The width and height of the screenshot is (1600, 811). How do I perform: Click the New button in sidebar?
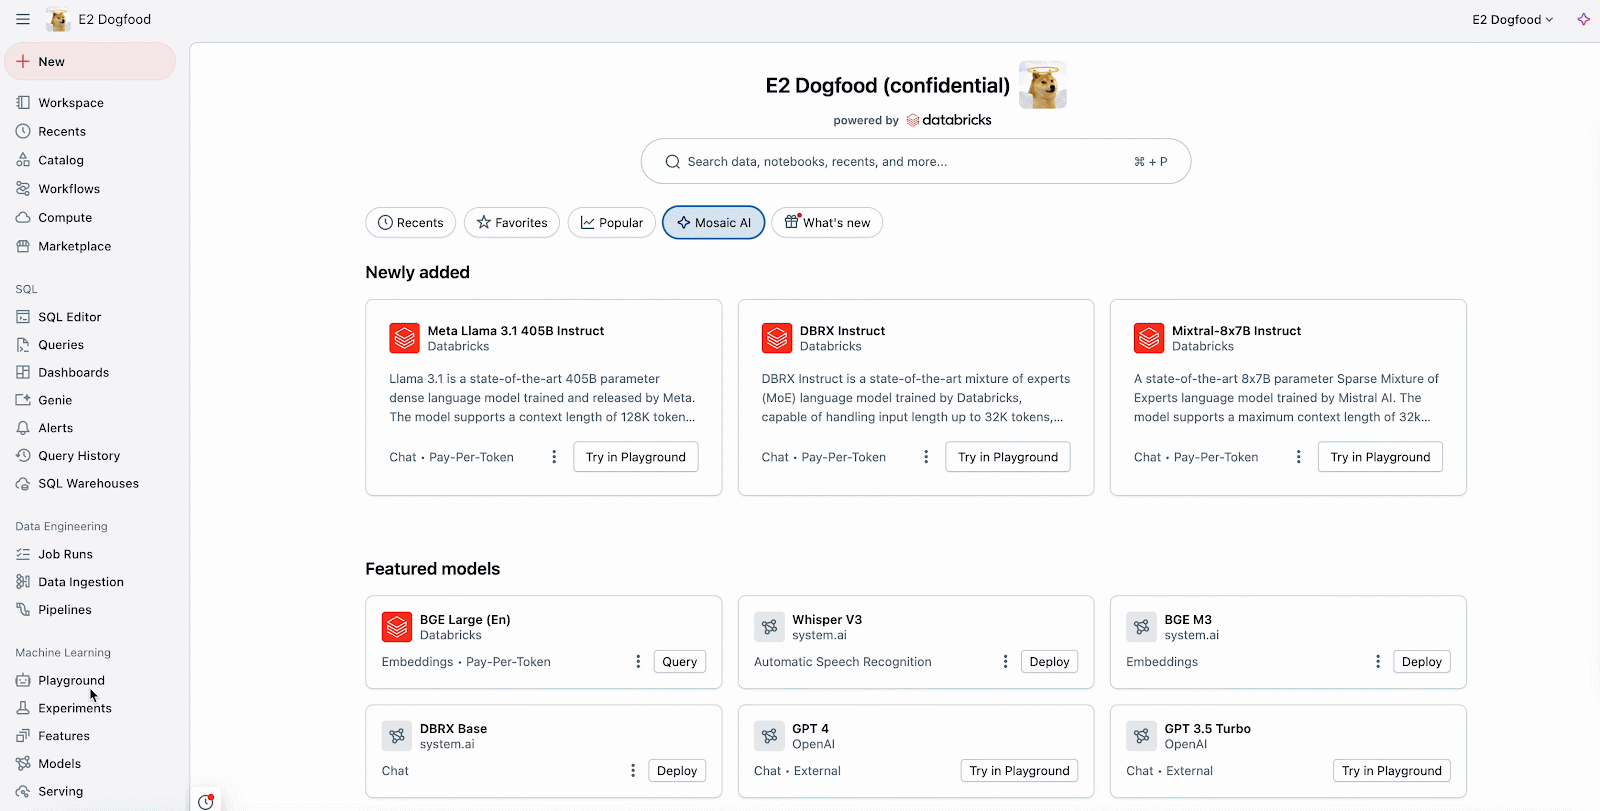(90, 62)
